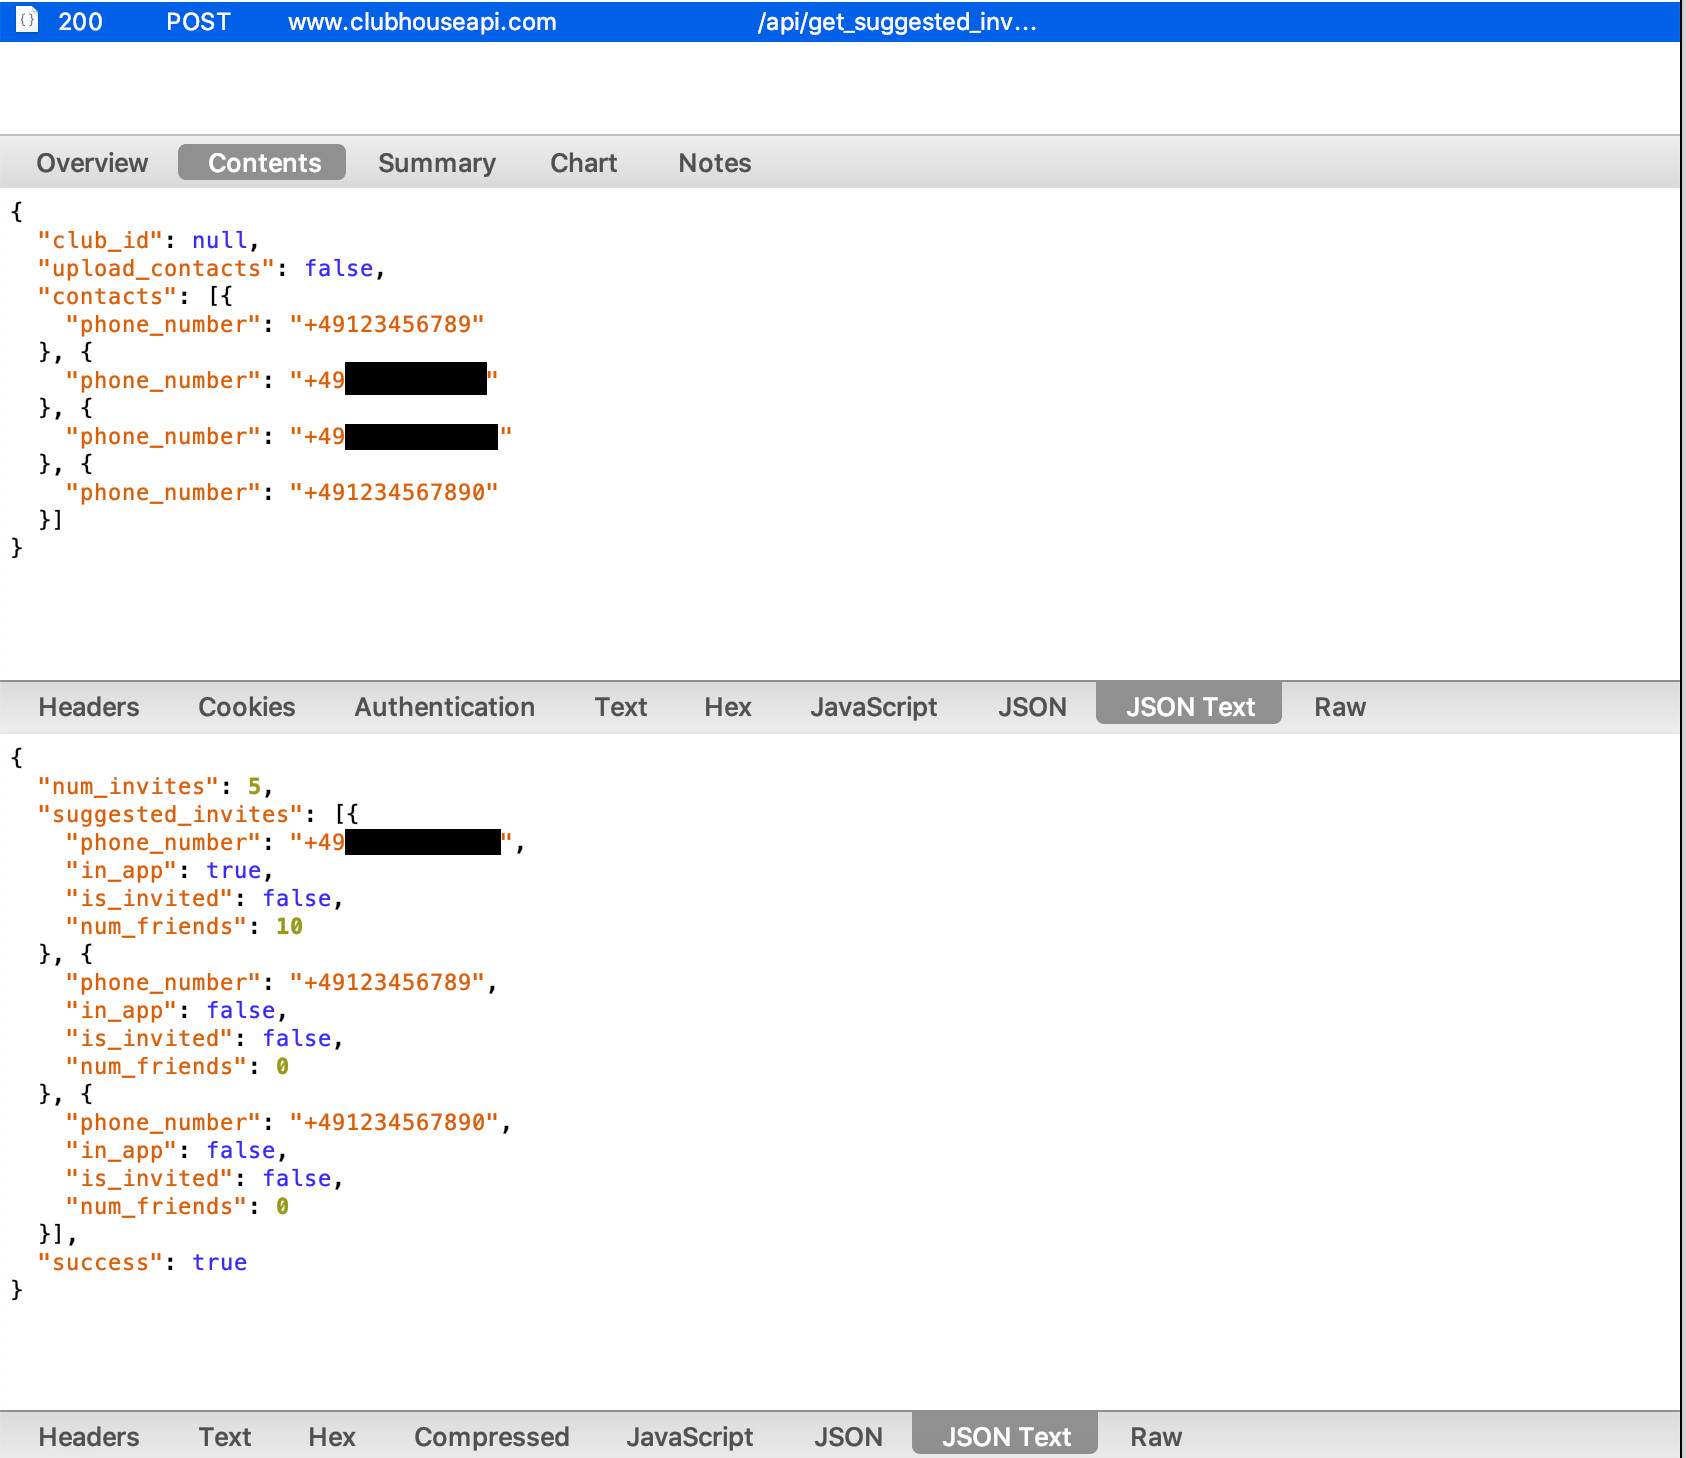This screenshot has height=1458, width=1686.
Task: Show request Raw view tab
Action: click(x=1340, y=707)
